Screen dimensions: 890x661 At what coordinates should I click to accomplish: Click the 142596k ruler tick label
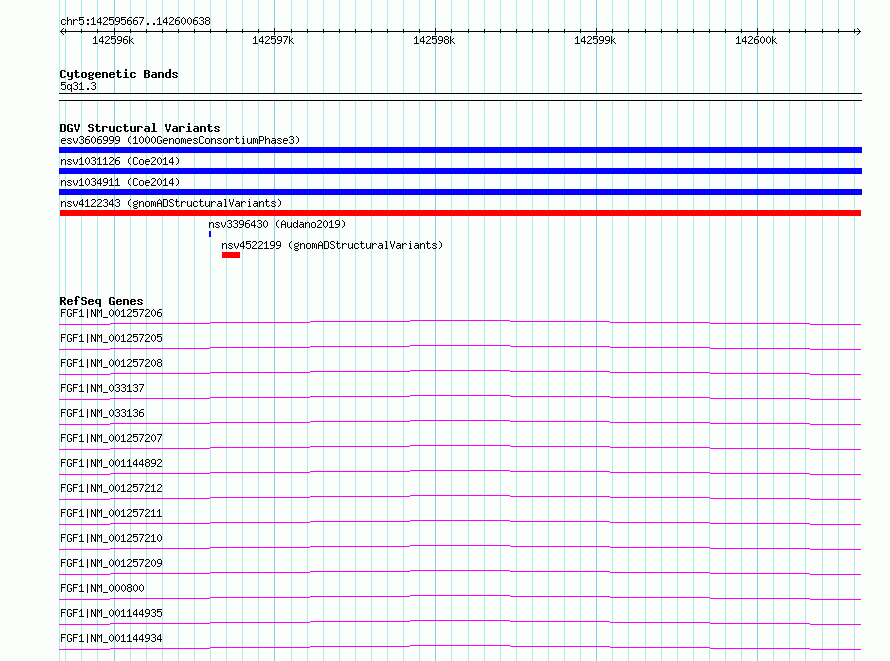point(113,40)
